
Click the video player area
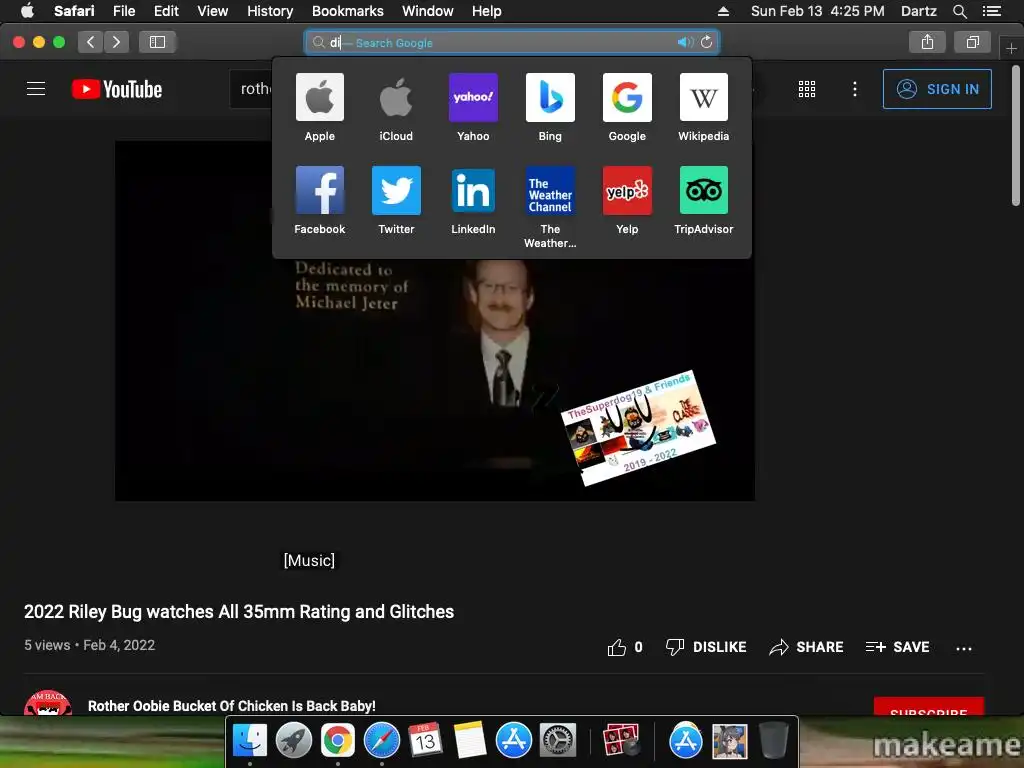coord(435,321)
